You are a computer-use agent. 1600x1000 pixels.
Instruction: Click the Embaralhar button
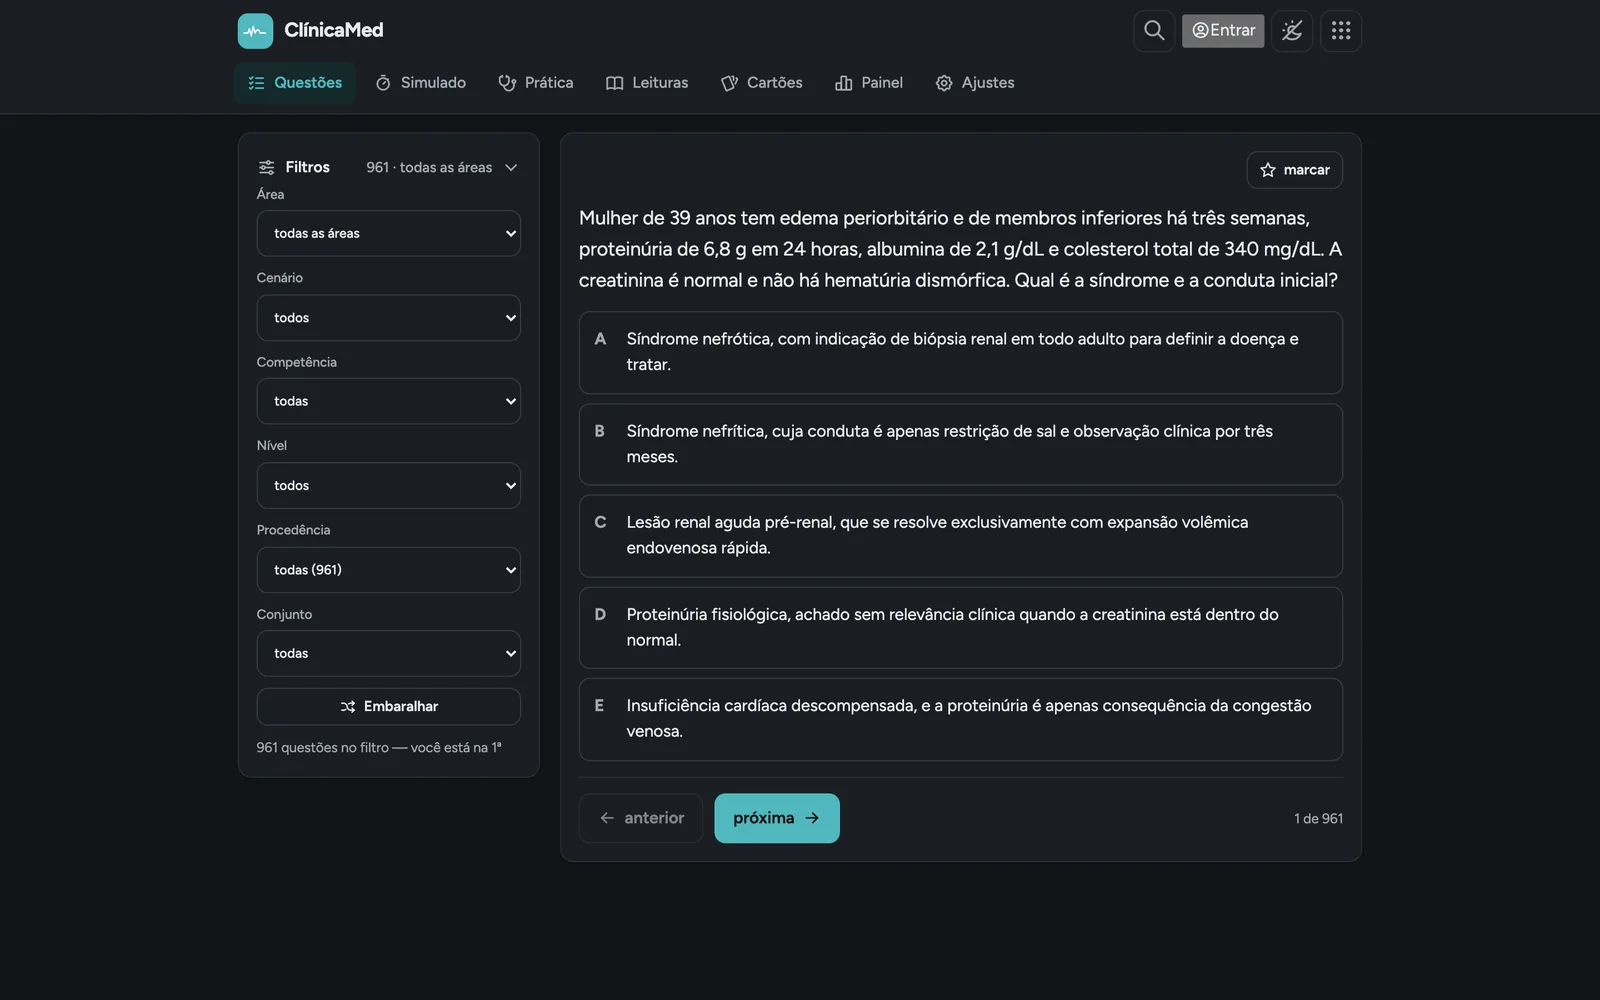(x=389, y=707)
